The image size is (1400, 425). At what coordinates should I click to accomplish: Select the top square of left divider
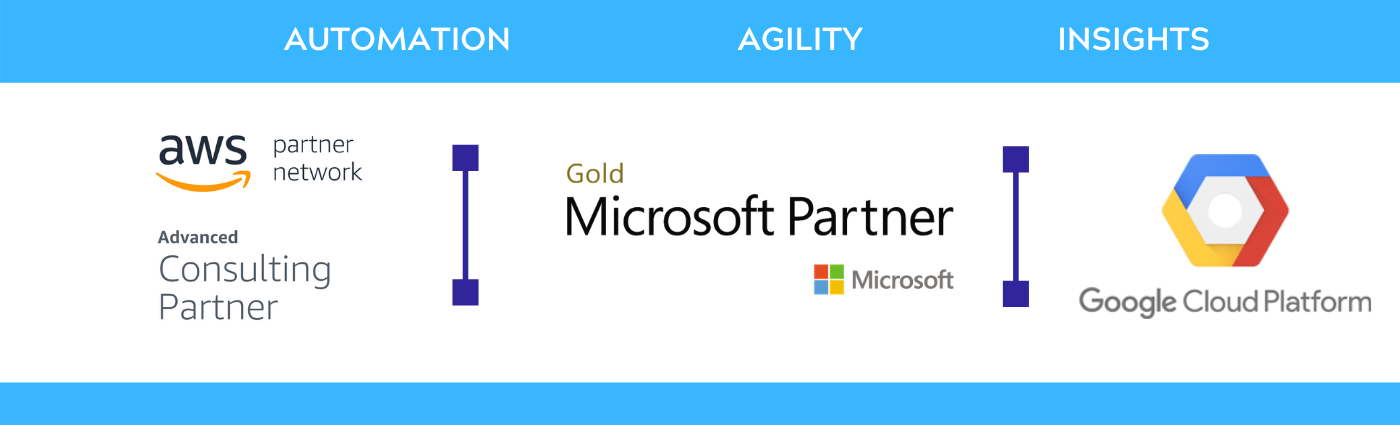click(x=466, y=158)
